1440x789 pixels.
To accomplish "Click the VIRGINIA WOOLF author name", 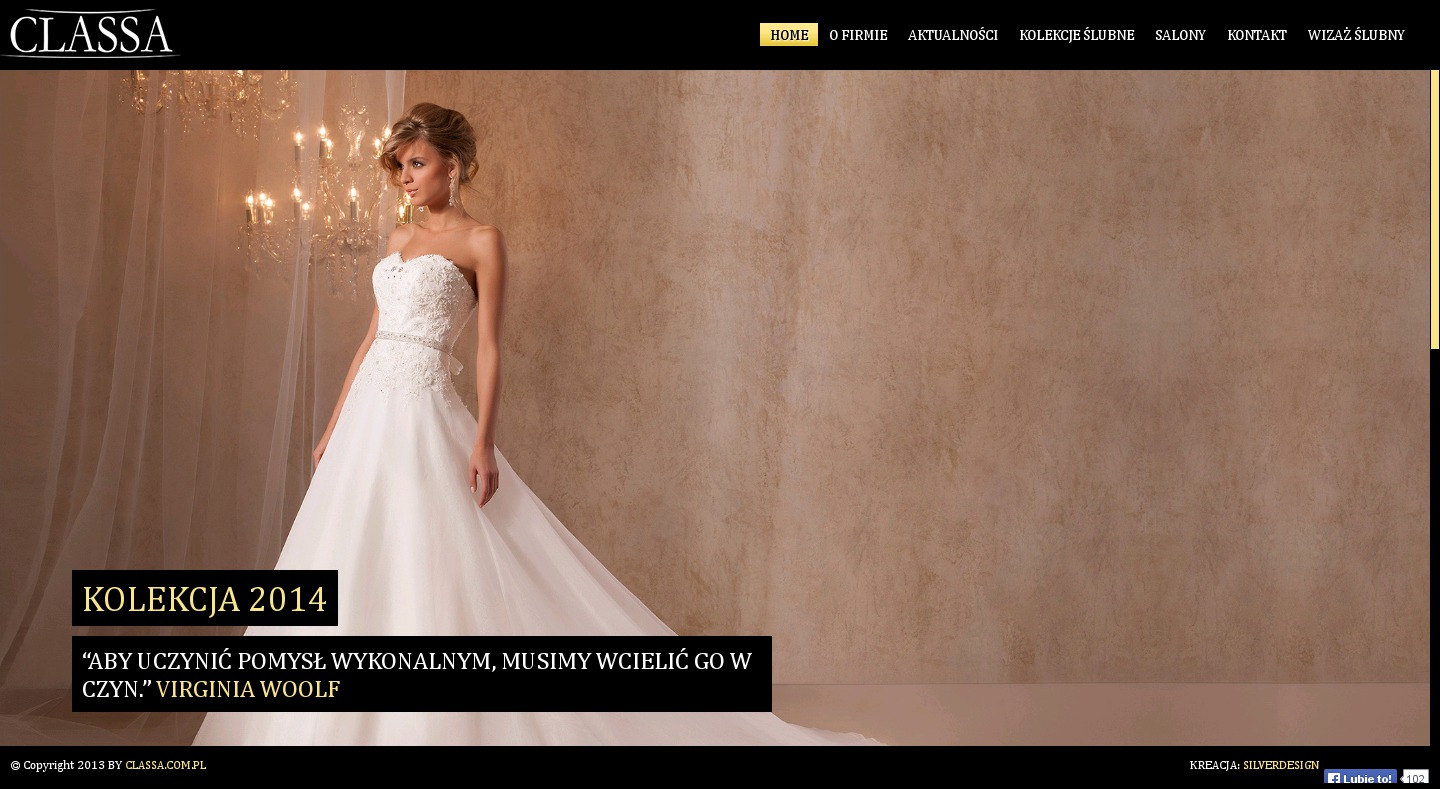I will click(x=248, y=690).
